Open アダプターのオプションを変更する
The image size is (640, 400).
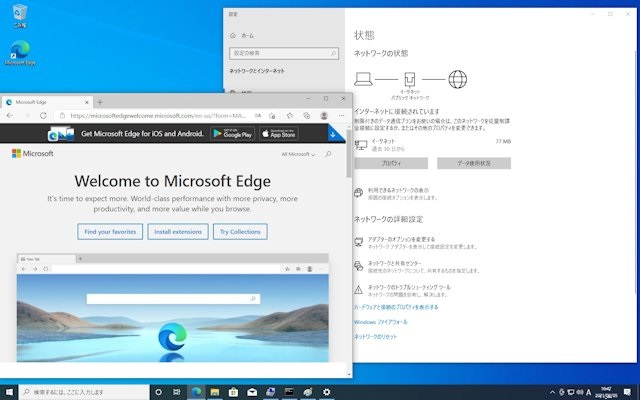coord(401,239)
